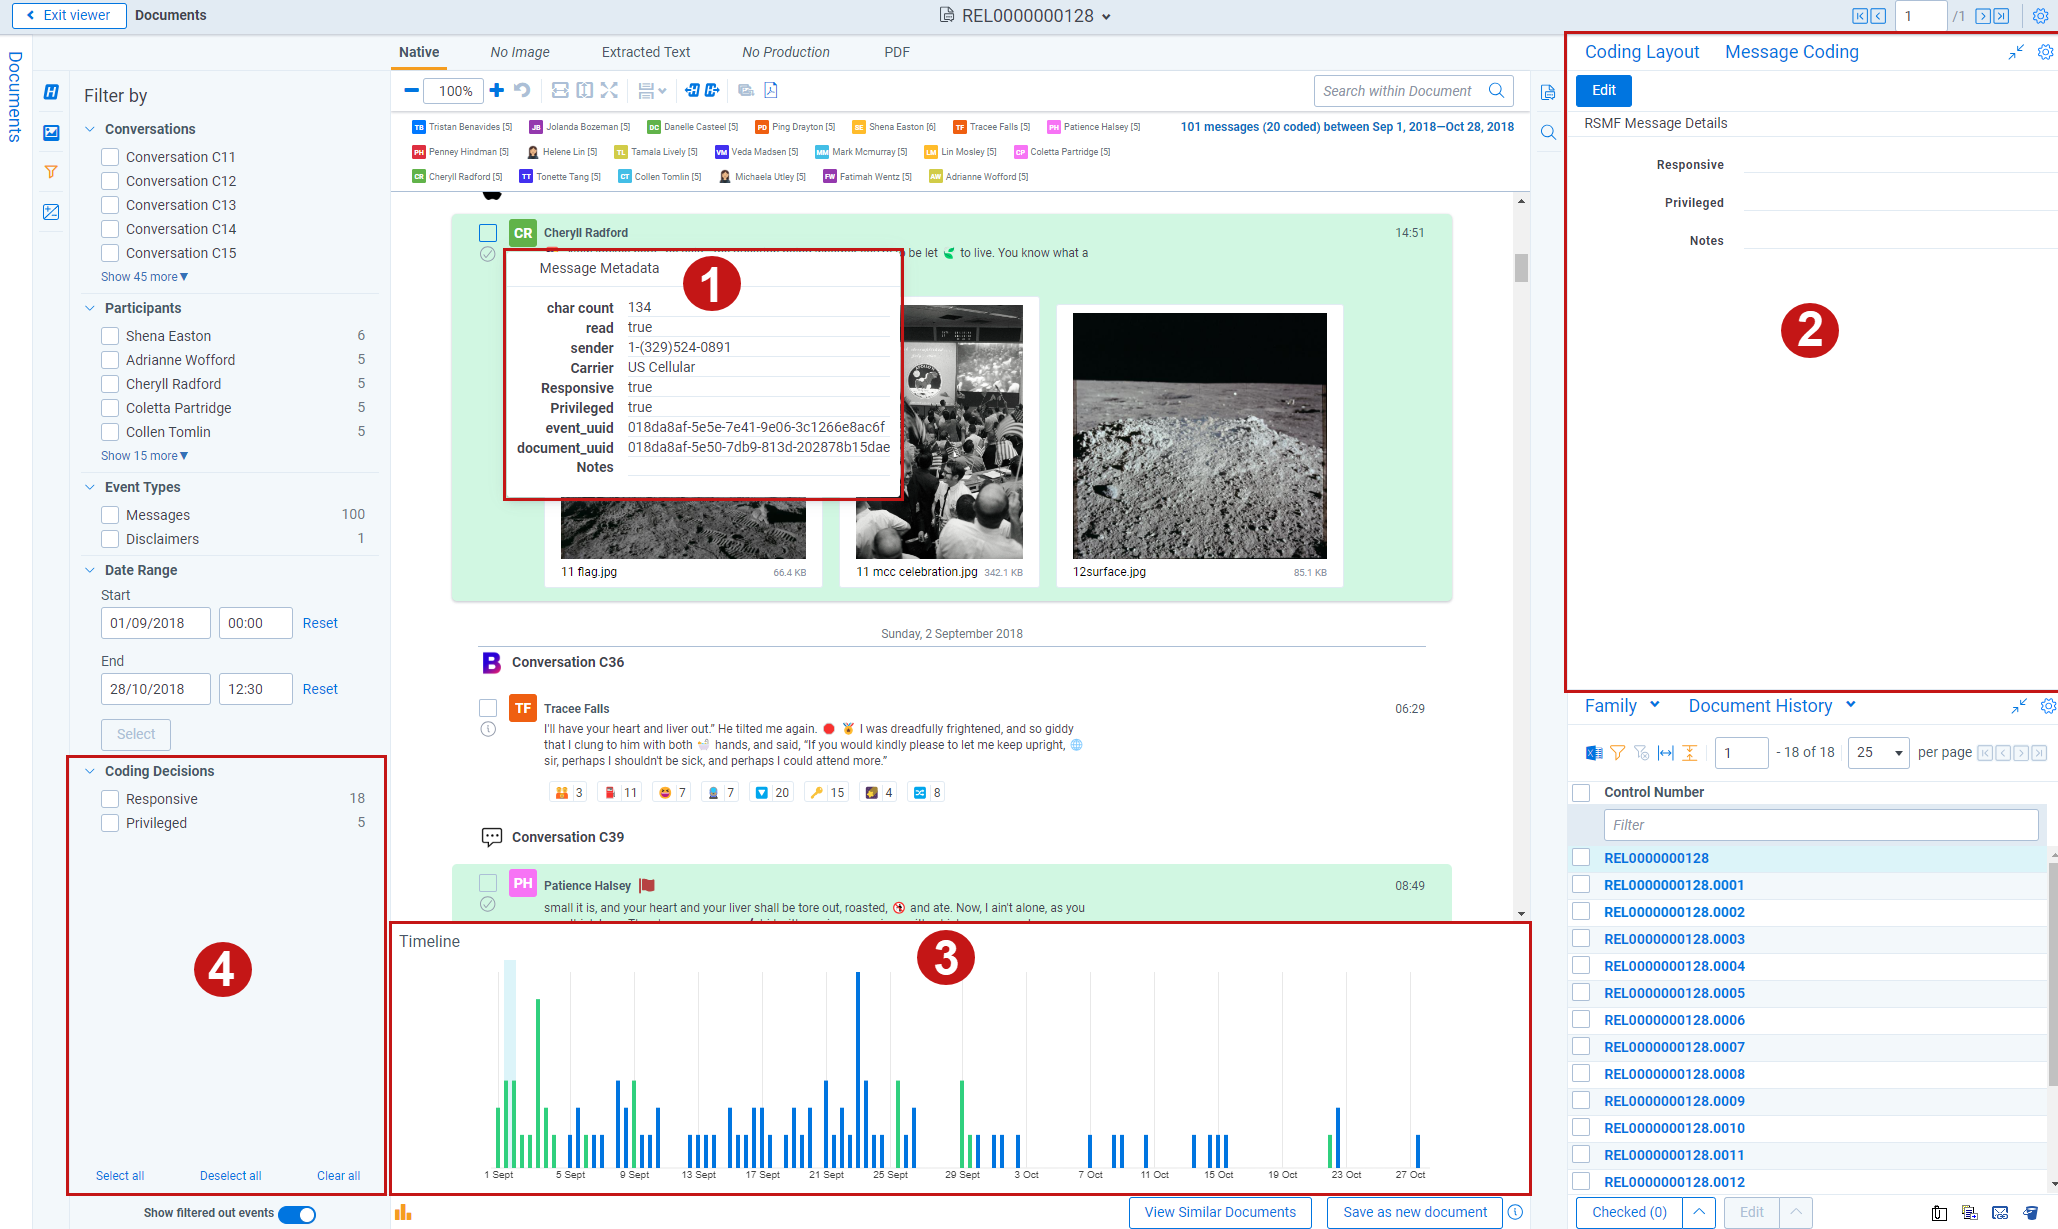Tick the Tracee Falls message checkbox
Viewport: 2058px width, 1229px height.
(488, 708)
